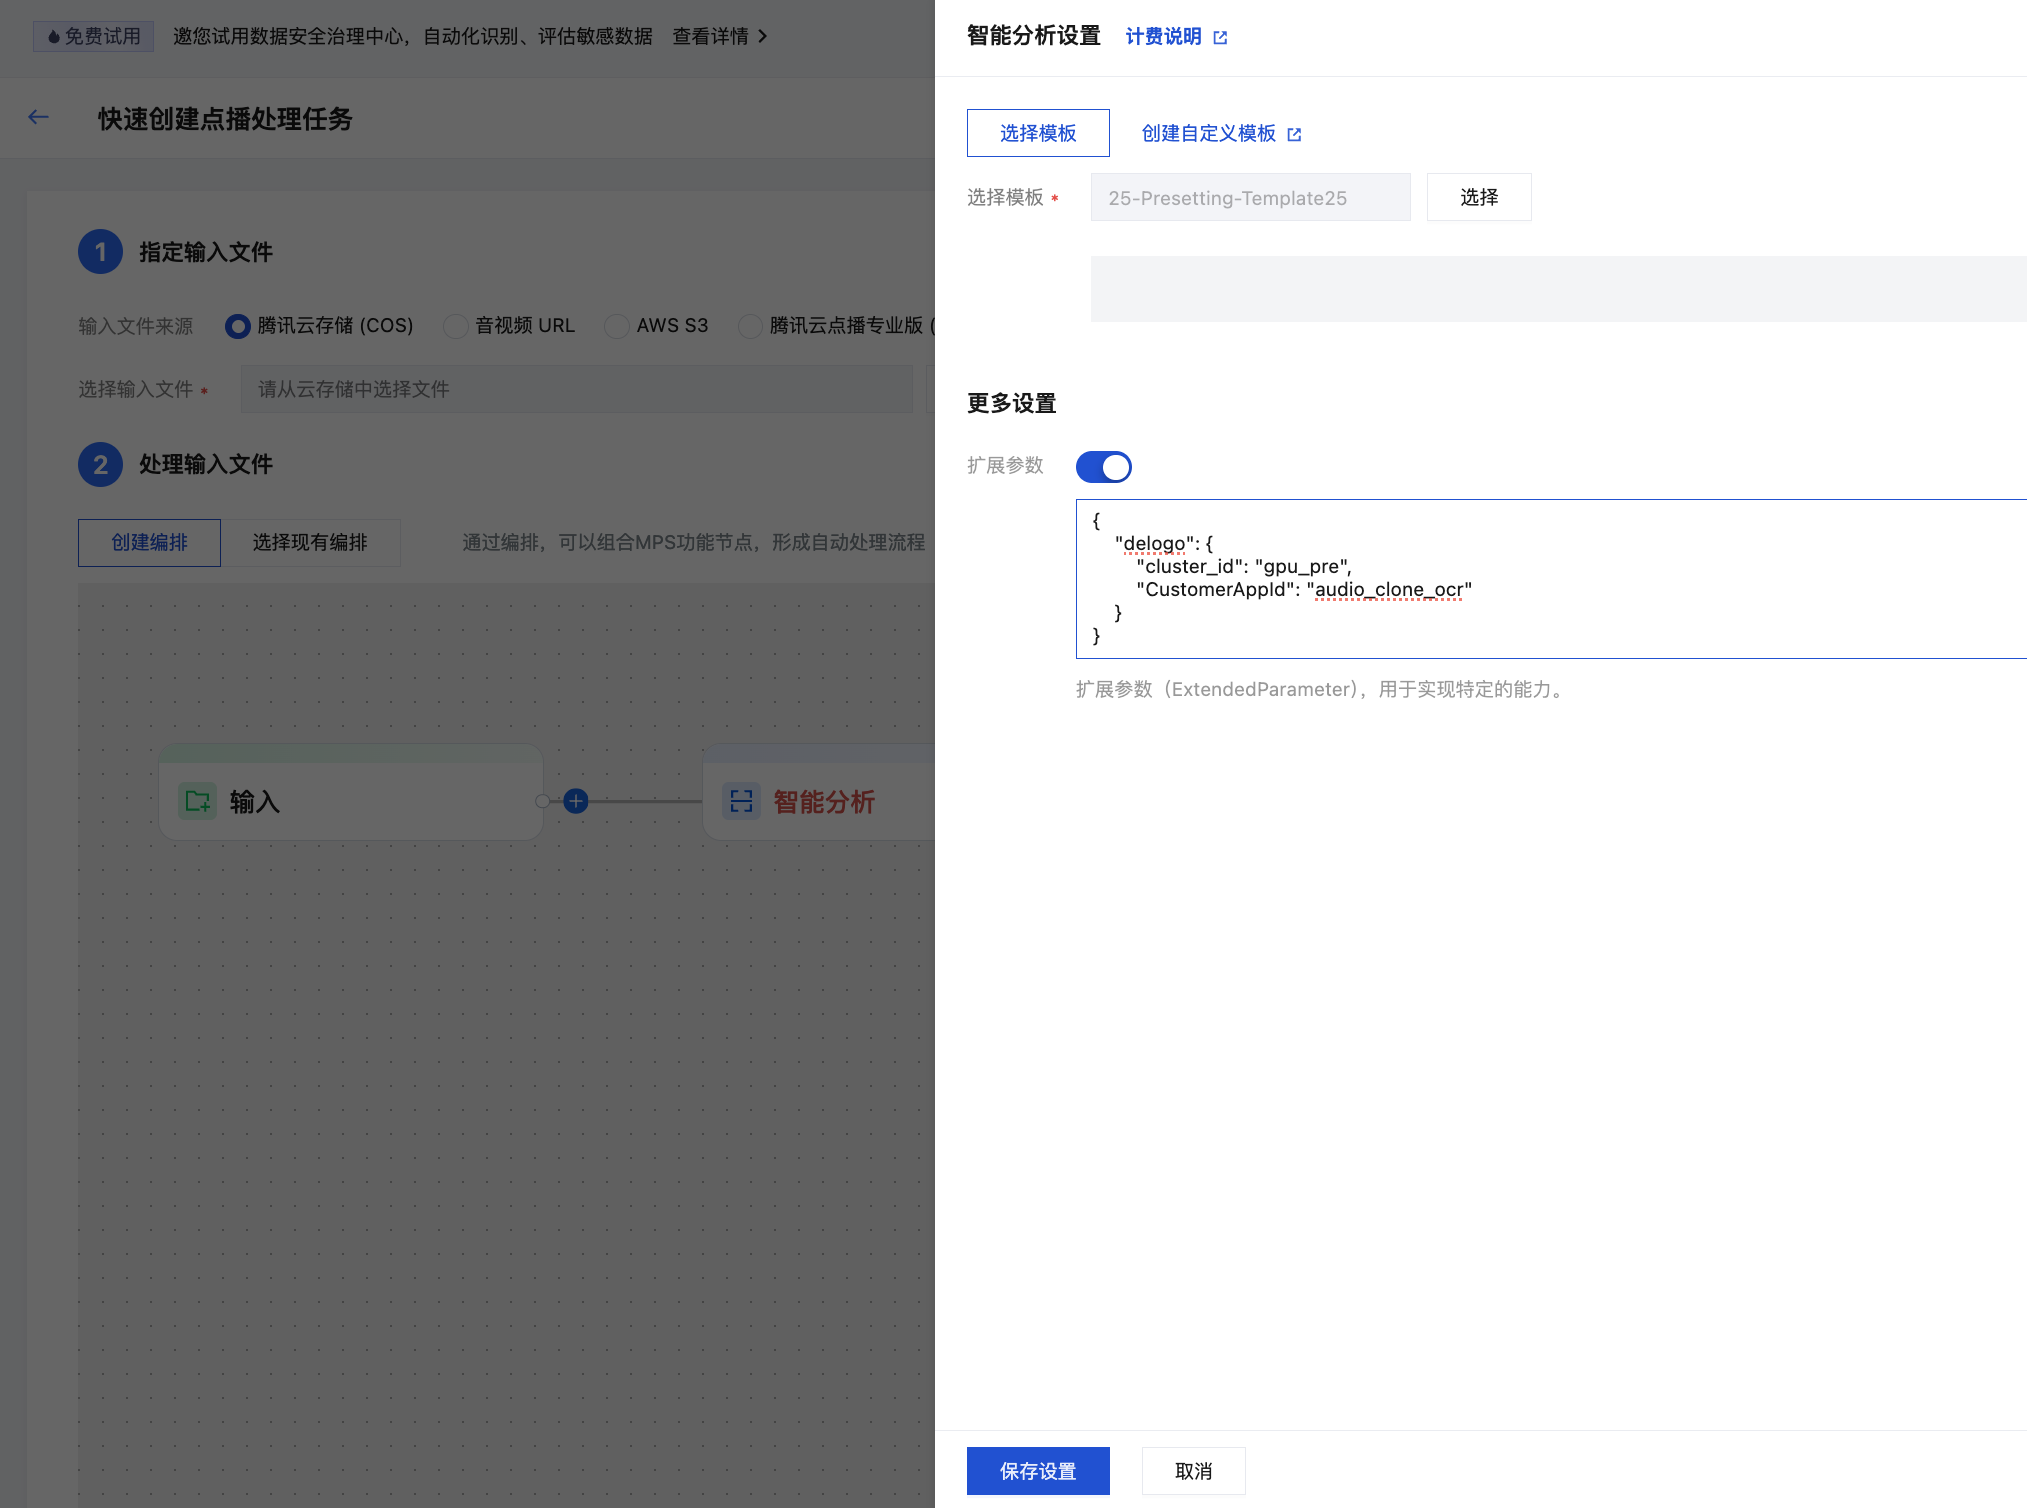Click the back arrow beside 快速创建点播处理任务

(x=38, y=118)
